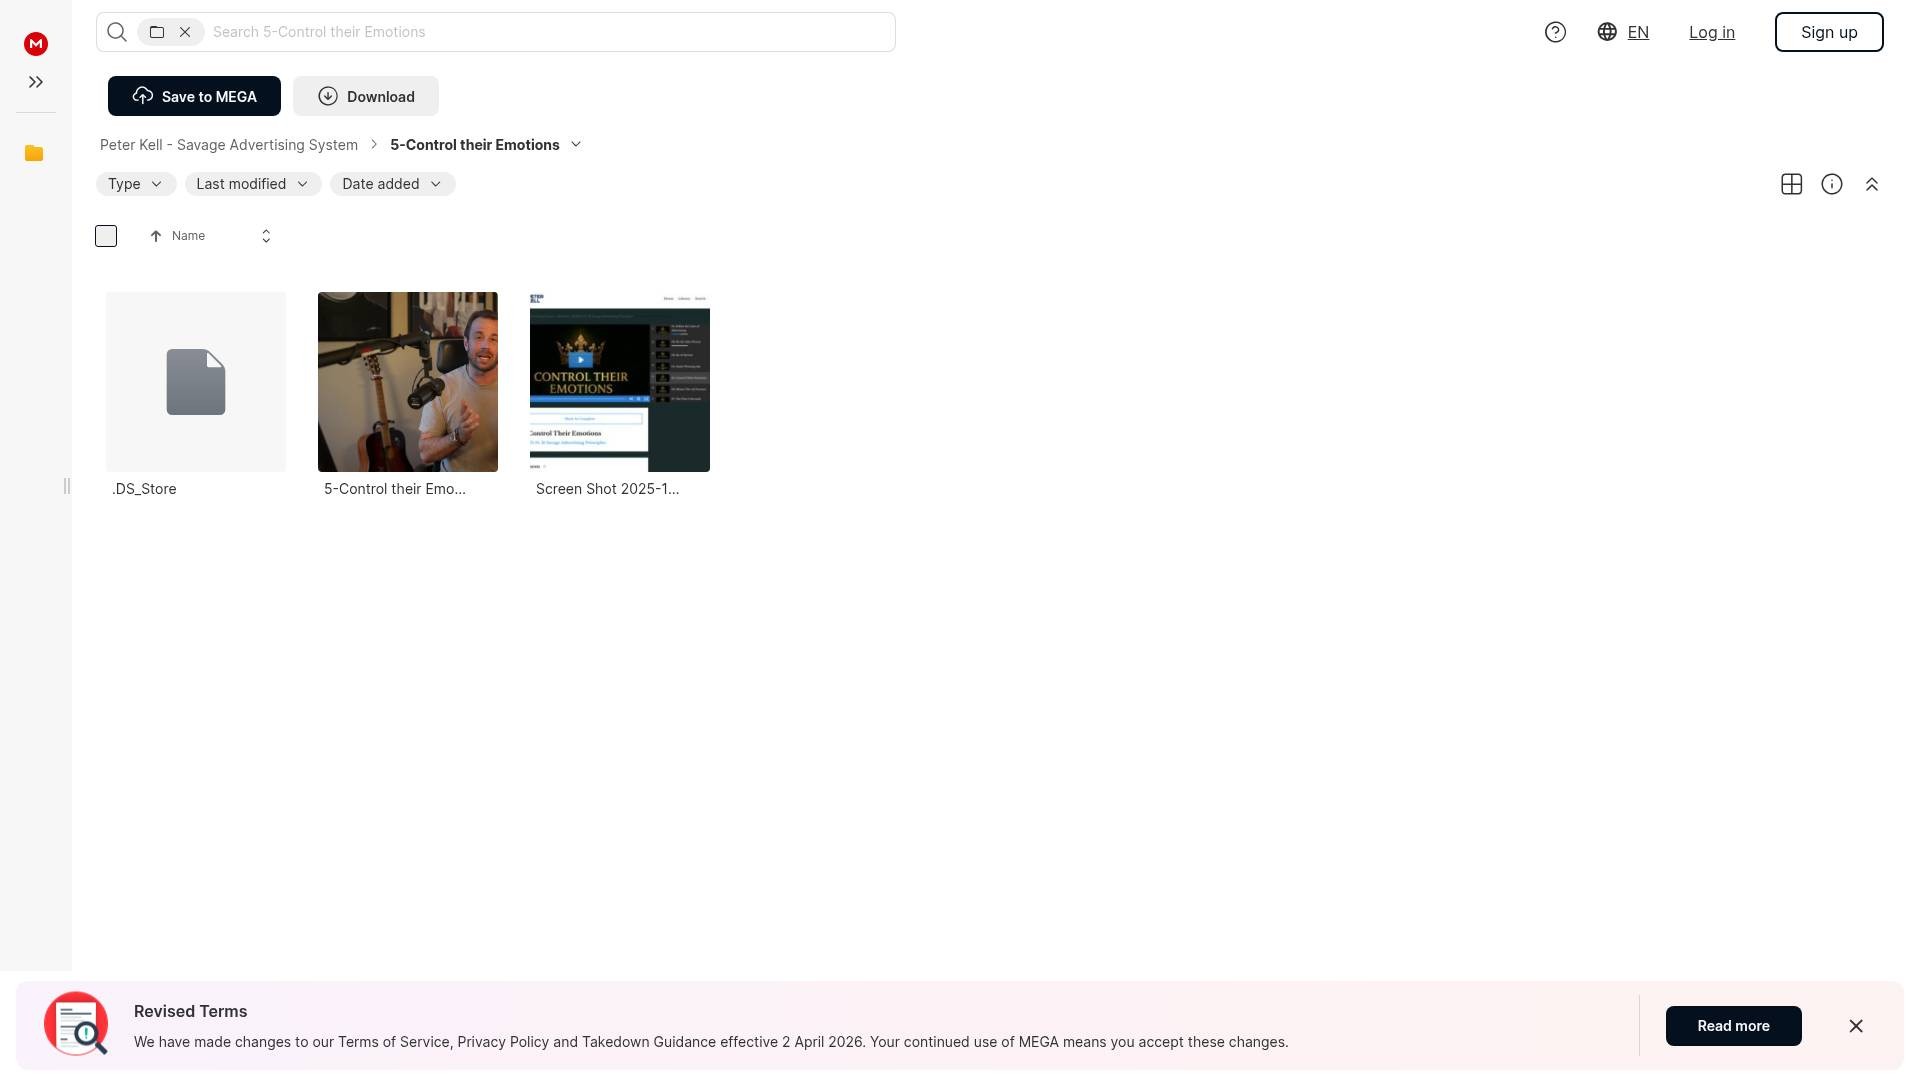This screenshot has width=1920, height=1080.
Task: Remove the folder filter from search
Action: tap(185, 32)
